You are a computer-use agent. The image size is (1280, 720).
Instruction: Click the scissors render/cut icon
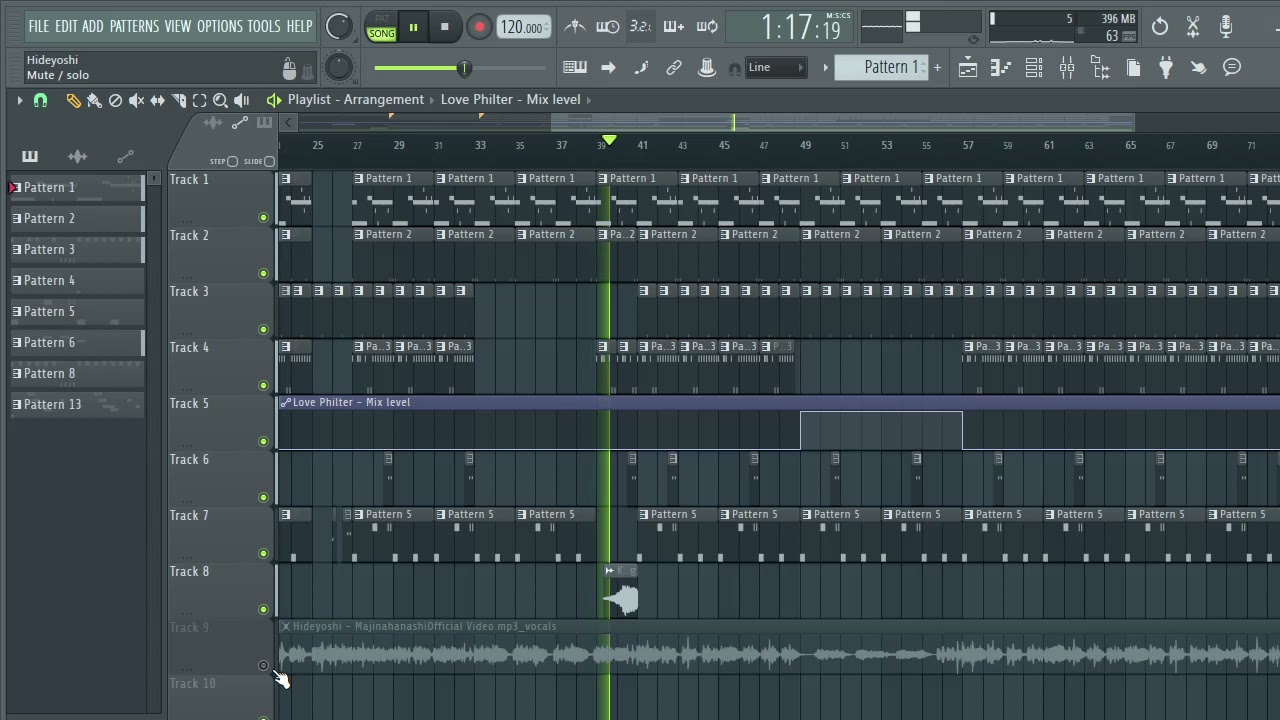tap(1193, 27)
